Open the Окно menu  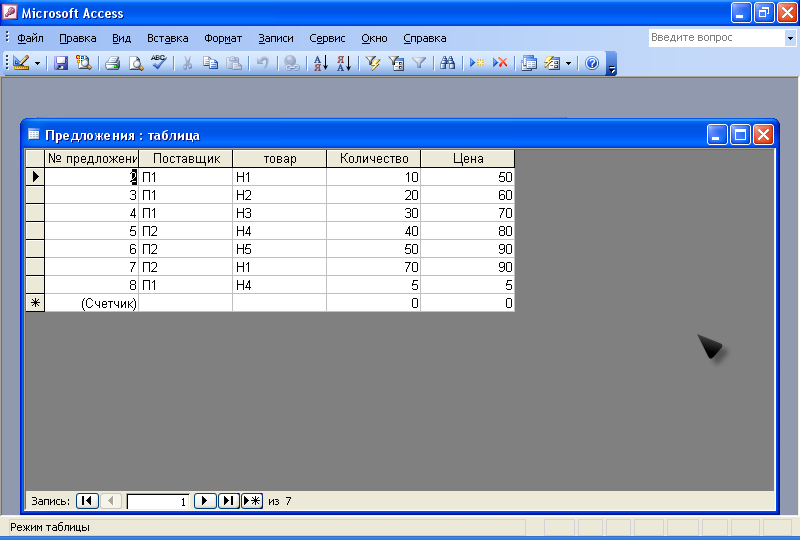[374, 38]
